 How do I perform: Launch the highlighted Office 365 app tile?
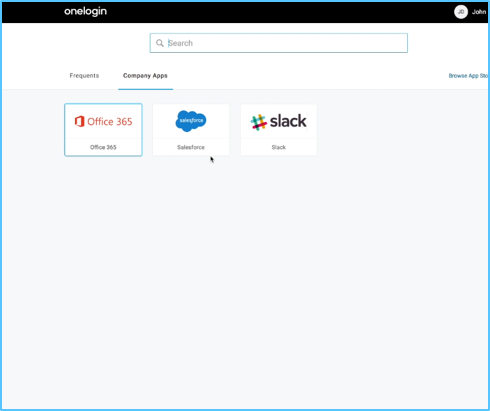103,130
